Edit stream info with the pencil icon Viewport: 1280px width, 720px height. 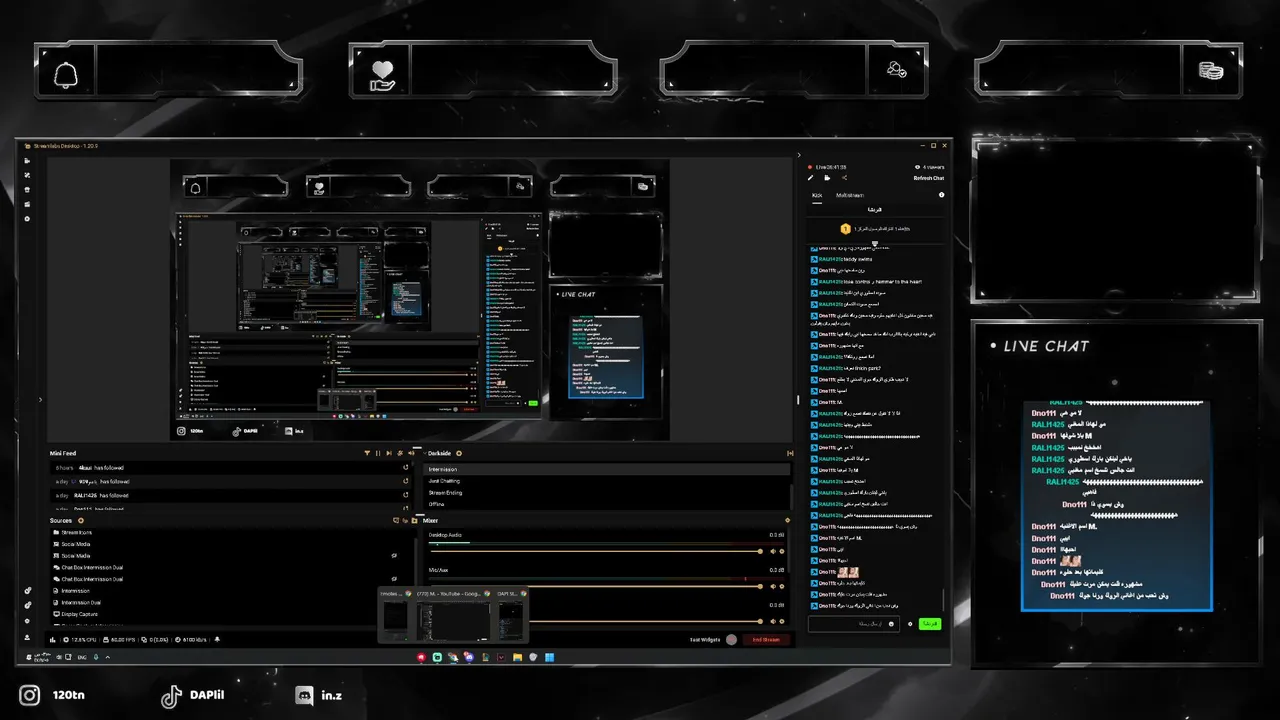[x=810, y=178]
